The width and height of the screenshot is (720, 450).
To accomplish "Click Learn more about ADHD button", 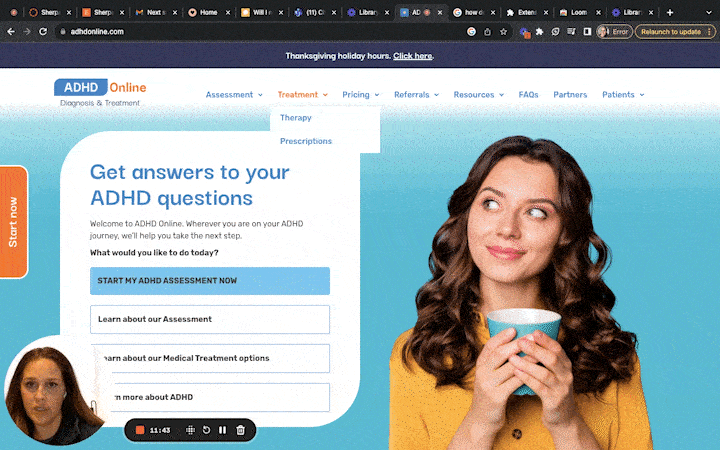I will click(210, 397).
